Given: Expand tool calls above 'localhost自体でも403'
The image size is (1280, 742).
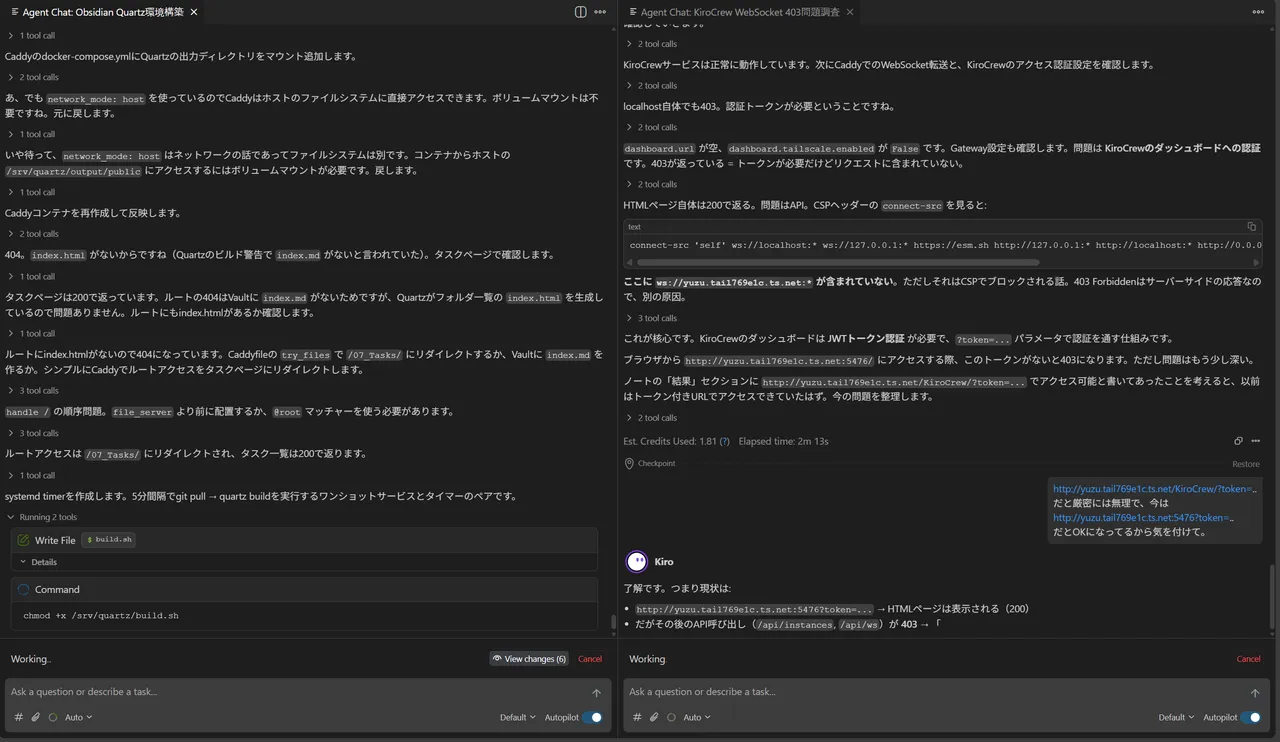Looking at the screenshot, I should (650, 85).
